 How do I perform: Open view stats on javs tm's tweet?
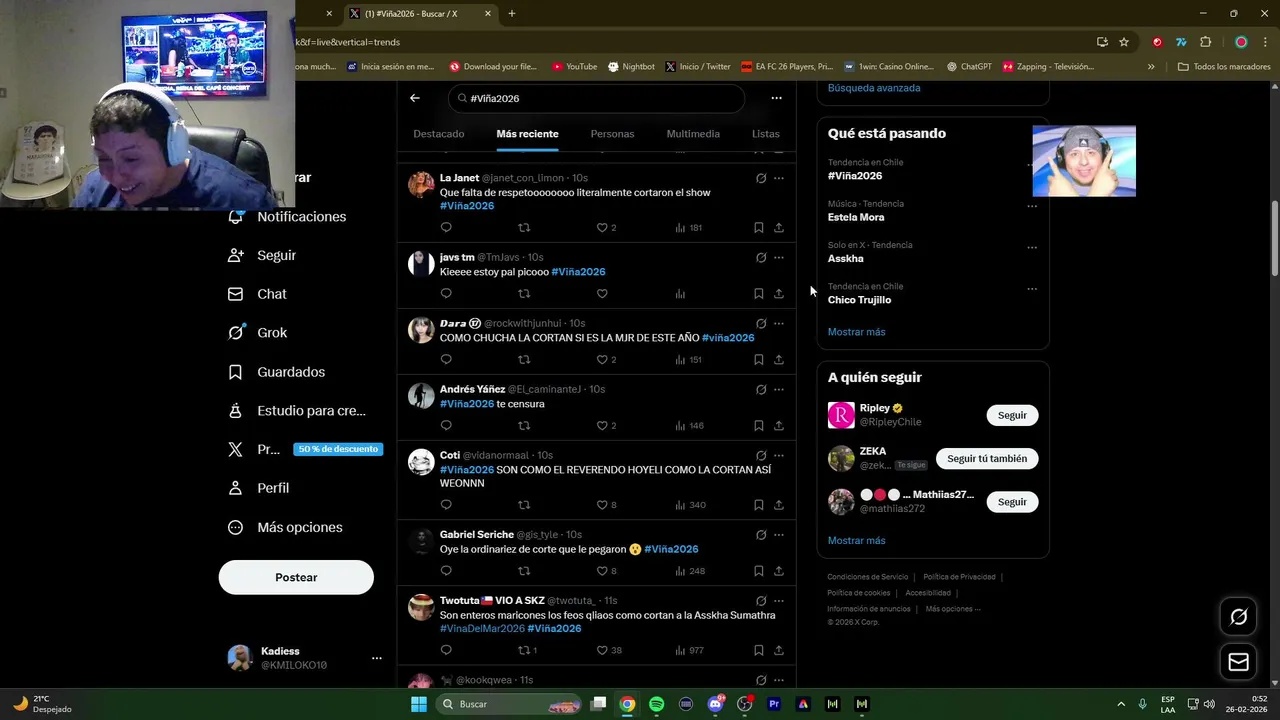coord(680,294)
